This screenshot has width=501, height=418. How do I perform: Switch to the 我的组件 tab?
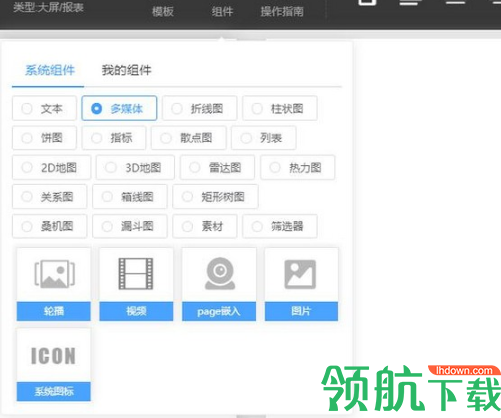(x=126, y=70)
